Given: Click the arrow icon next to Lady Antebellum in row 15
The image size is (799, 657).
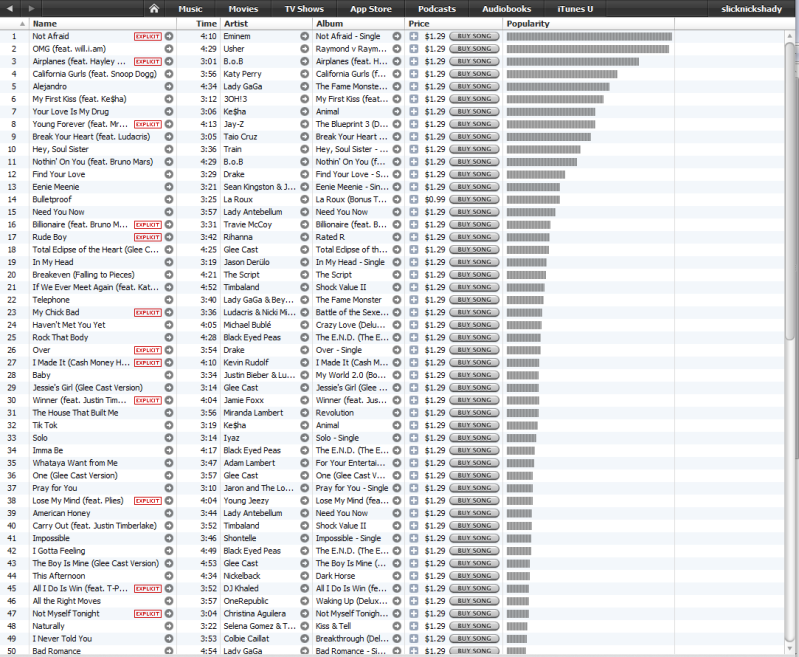Looking at the screenshot, I should pyautogui.click(x=305, y=212).
